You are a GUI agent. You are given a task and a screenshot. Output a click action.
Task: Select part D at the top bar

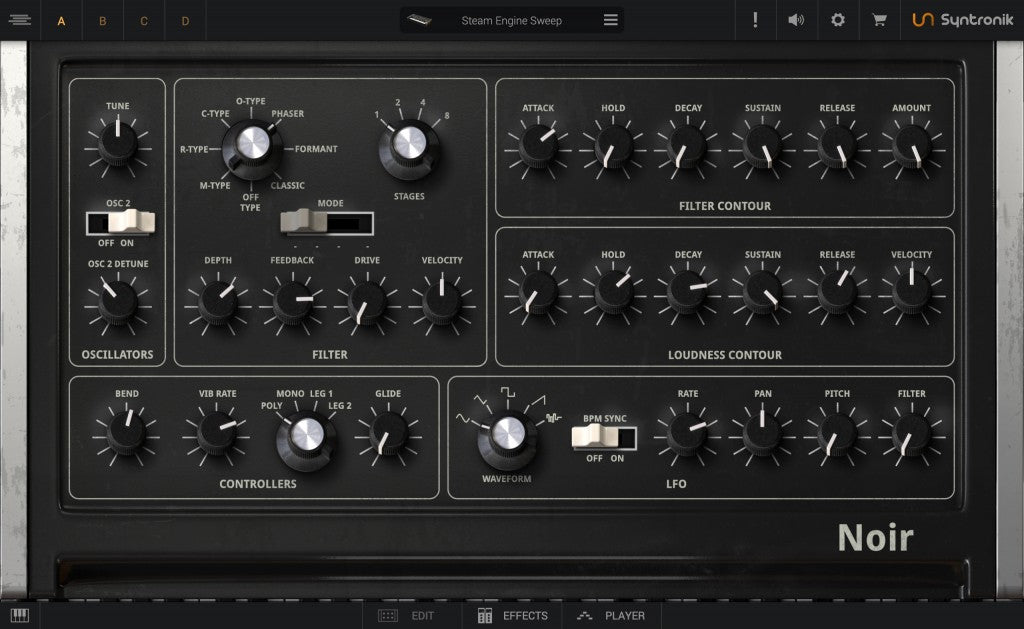coord(185,19)
